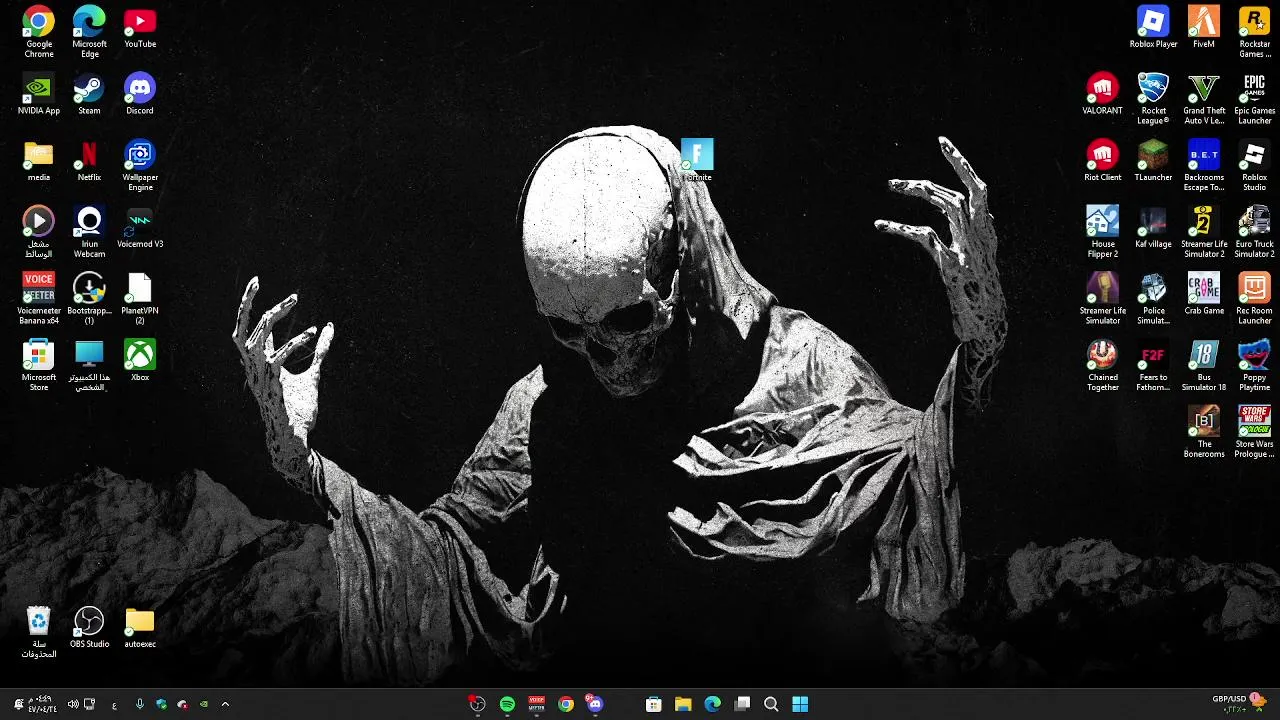Switch to Spotify on the taskbar
The width and height of the screenshot is (1280, 720).
(x=507, y=704)
